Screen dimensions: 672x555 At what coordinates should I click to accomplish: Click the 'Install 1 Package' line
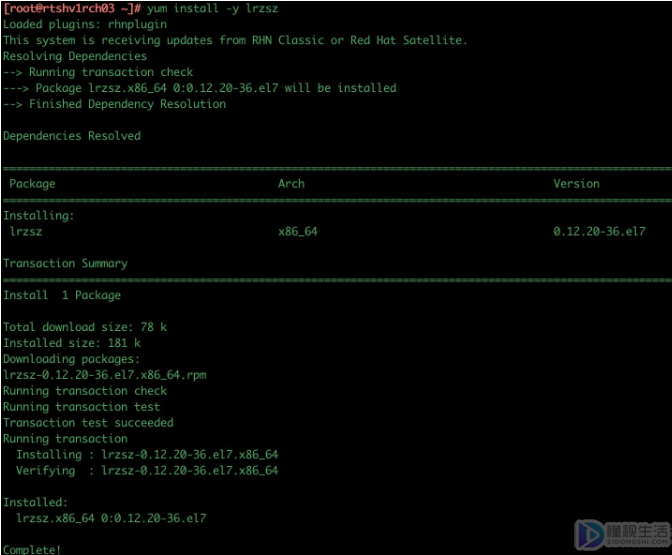click(62, 296)
